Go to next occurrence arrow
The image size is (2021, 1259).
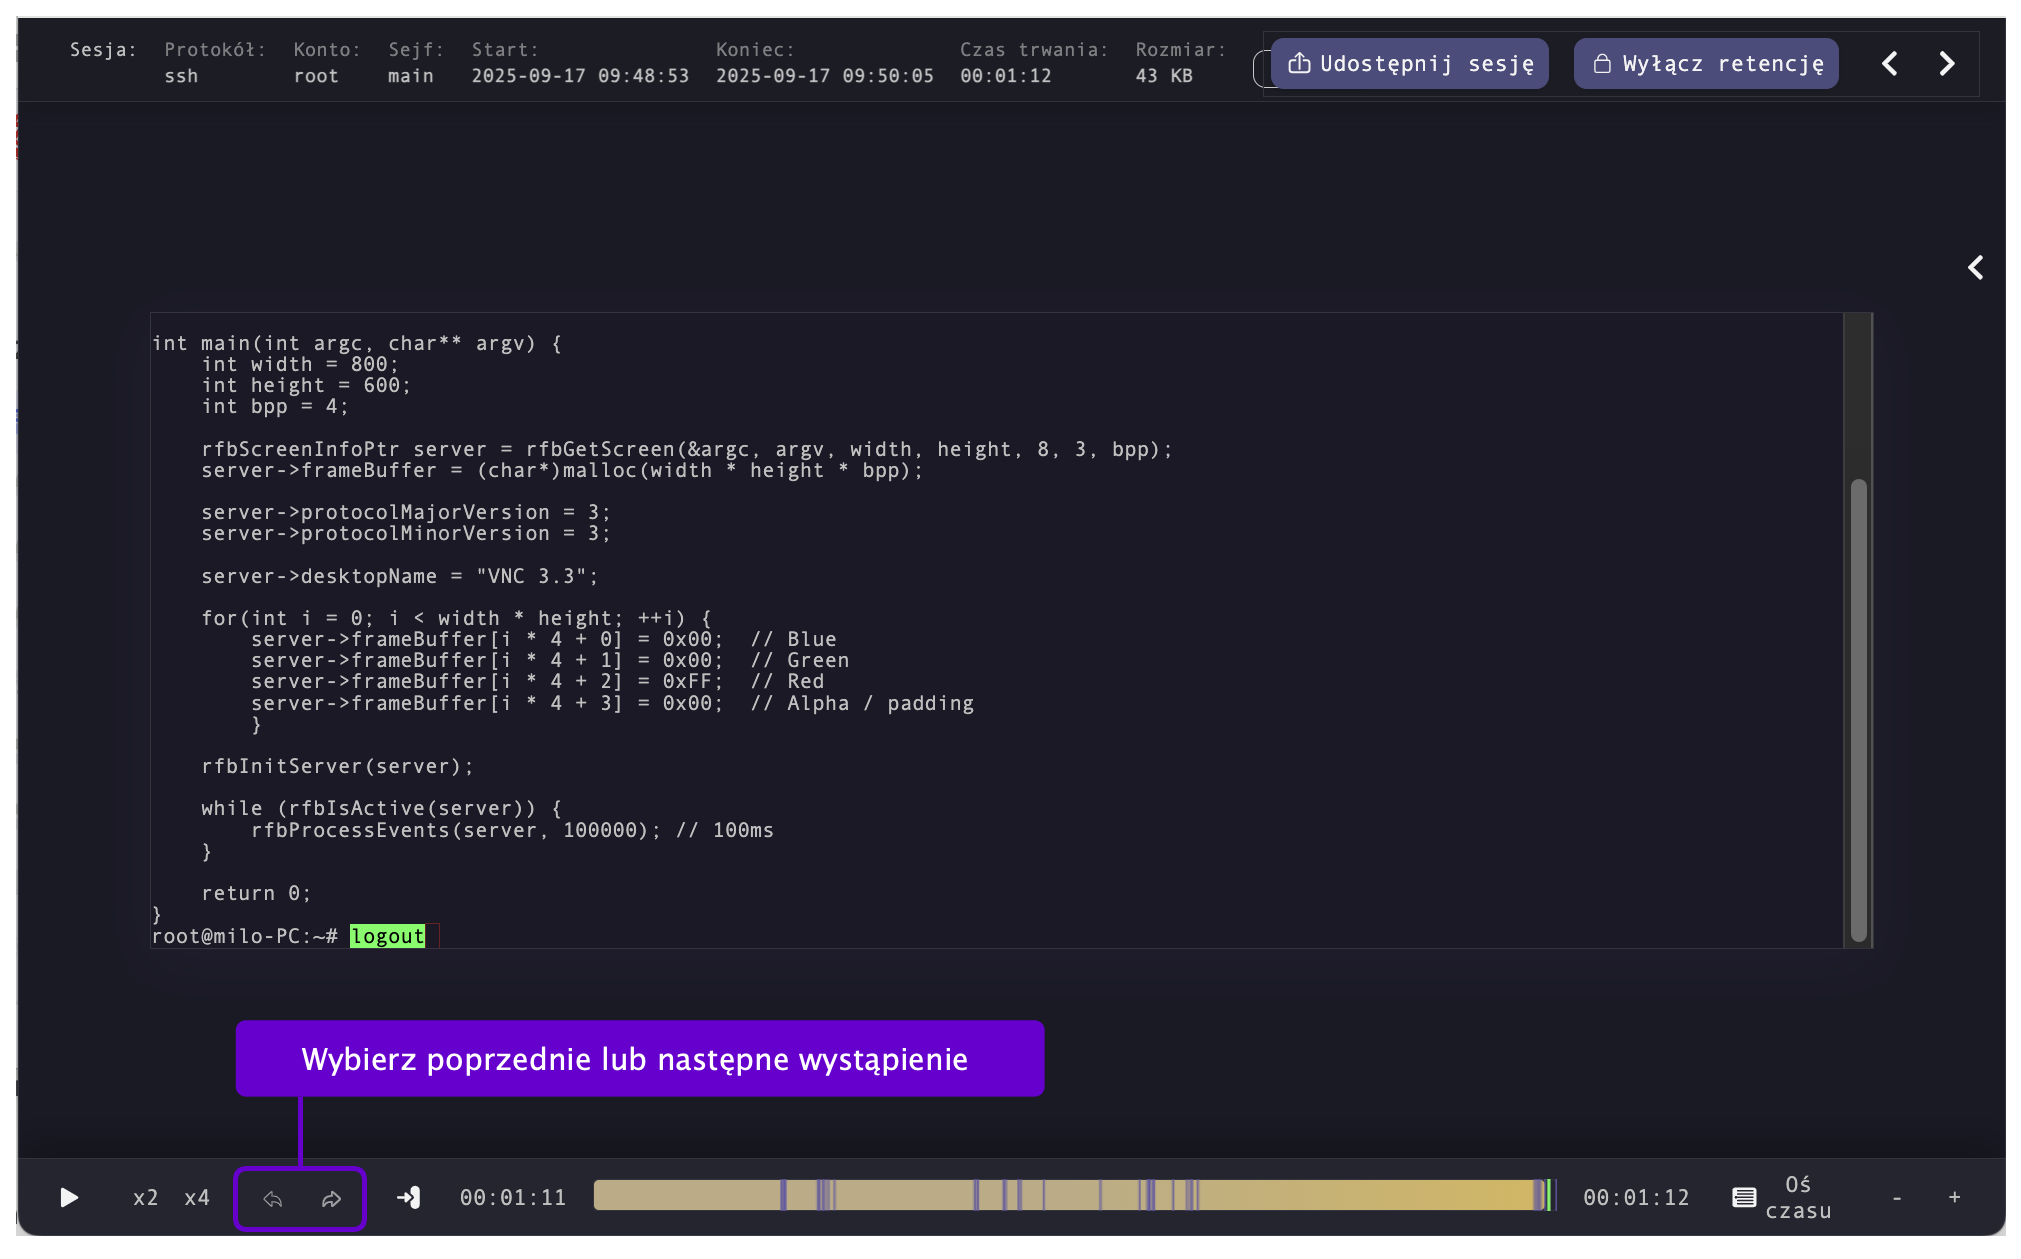tap(331, 1198)
